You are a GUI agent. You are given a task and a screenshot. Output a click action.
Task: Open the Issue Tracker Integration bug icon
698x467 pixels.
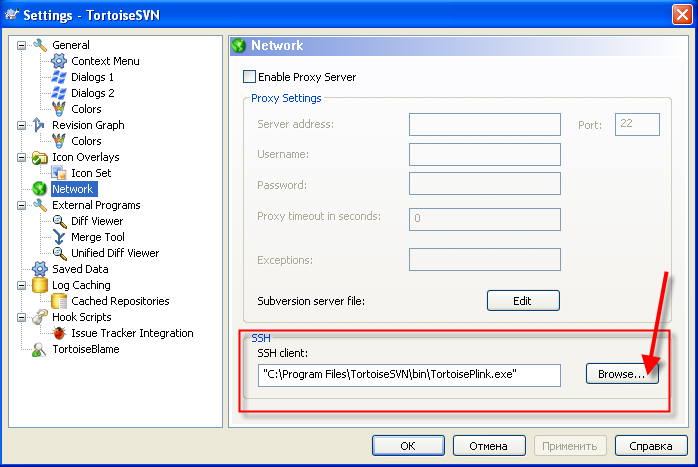coord(59,333)
